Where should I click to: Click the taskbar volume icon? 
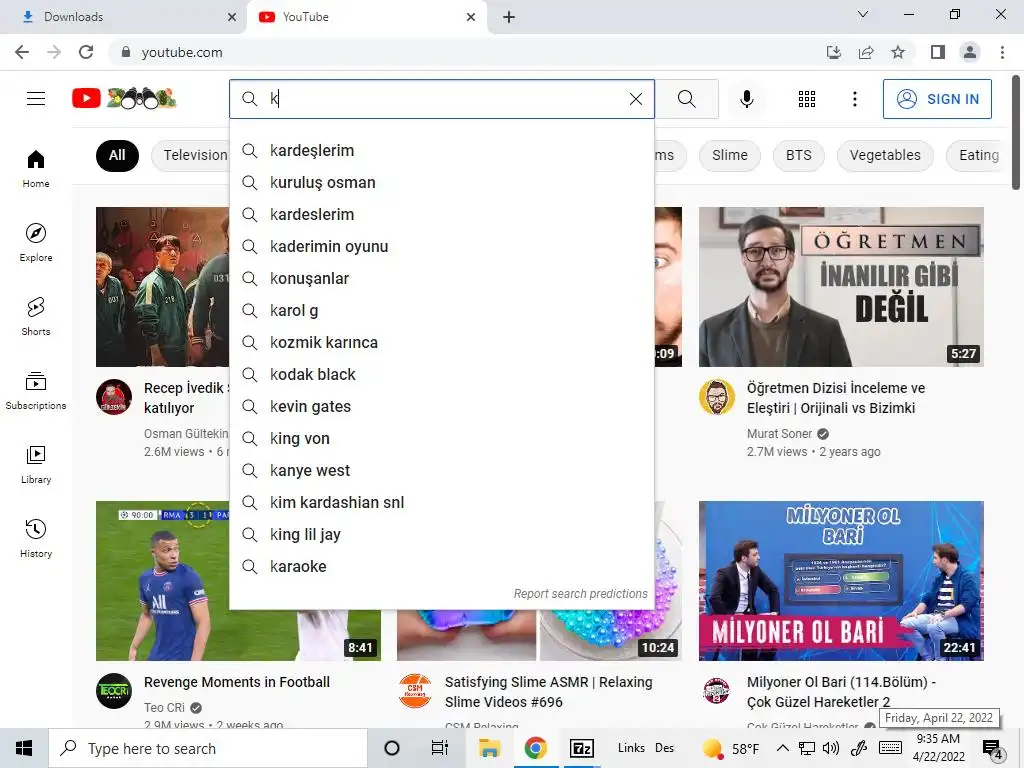click(831, 748)
